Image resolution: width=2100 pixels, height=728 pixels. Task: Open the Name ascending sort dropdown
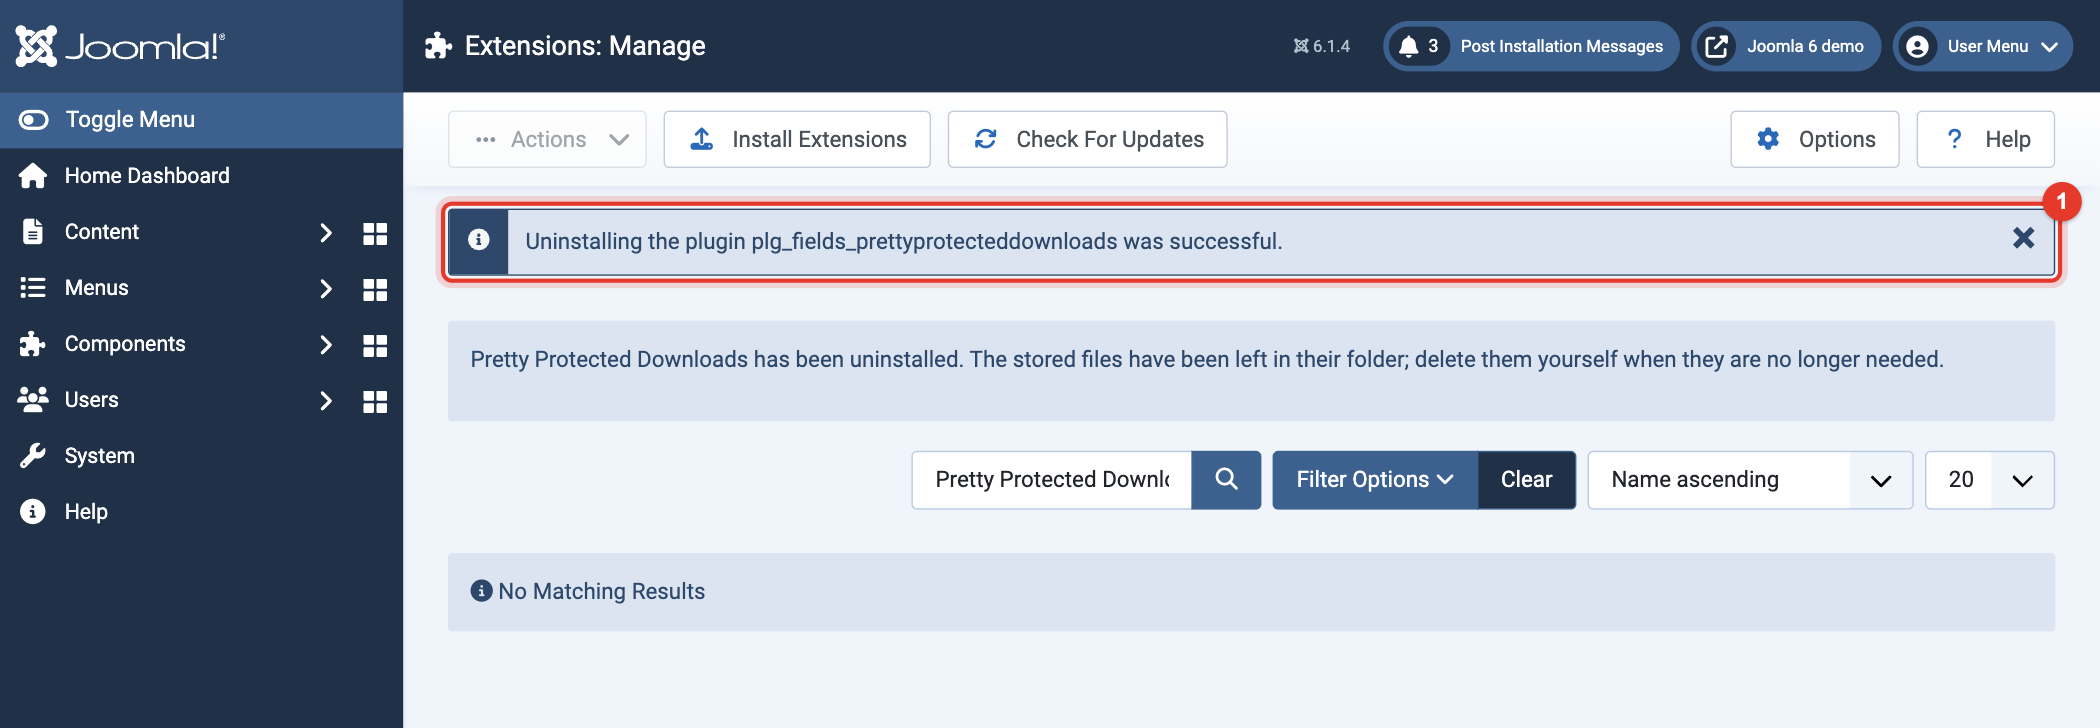[x=1750, y=480]
